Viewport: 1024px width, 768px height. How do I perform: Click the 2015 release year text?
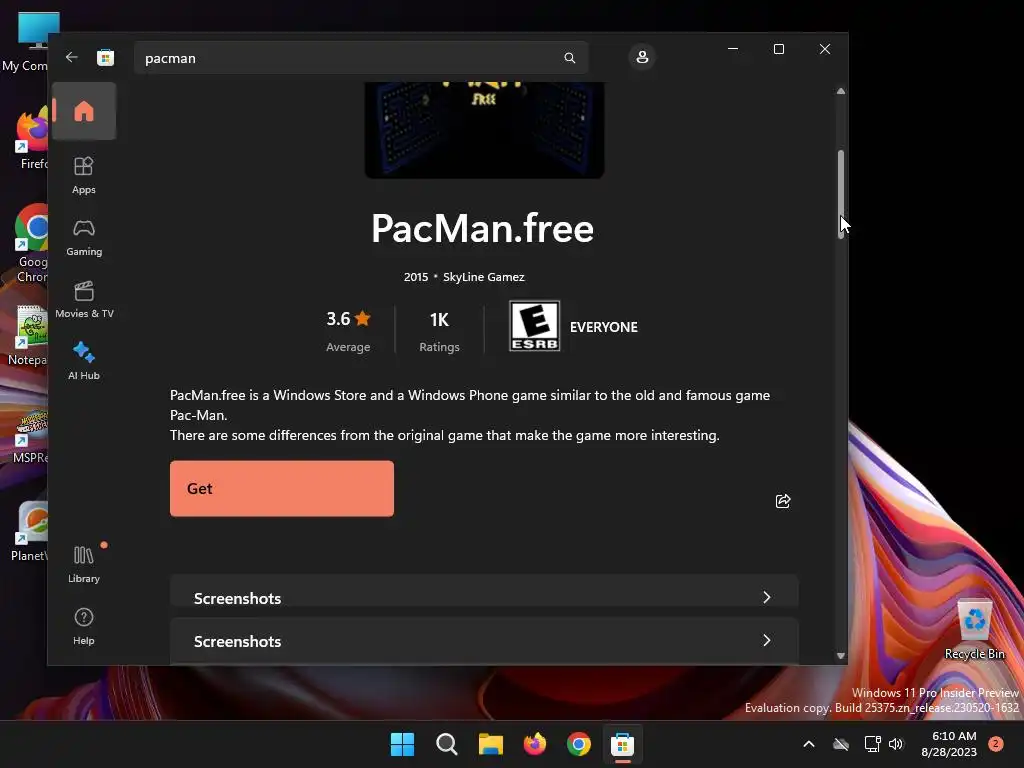pyautogui.click(x=416, y=277)
